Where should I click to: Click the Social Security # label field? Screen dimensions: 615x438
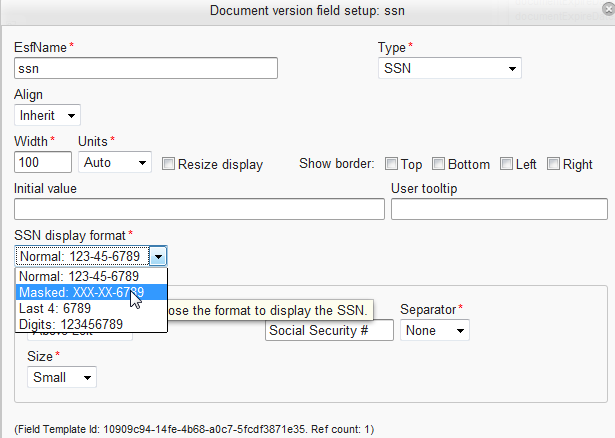pos(329,330)
